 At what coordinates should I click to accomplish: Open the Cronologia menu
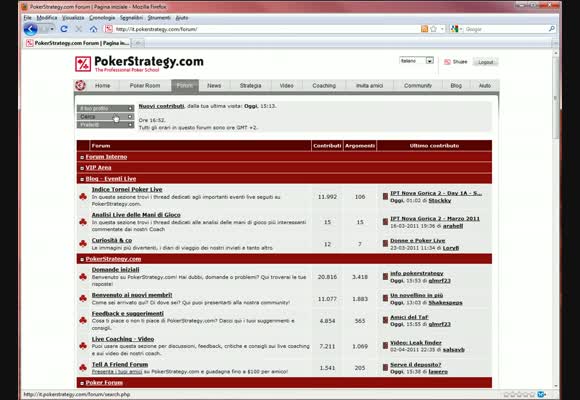point(102,18)
